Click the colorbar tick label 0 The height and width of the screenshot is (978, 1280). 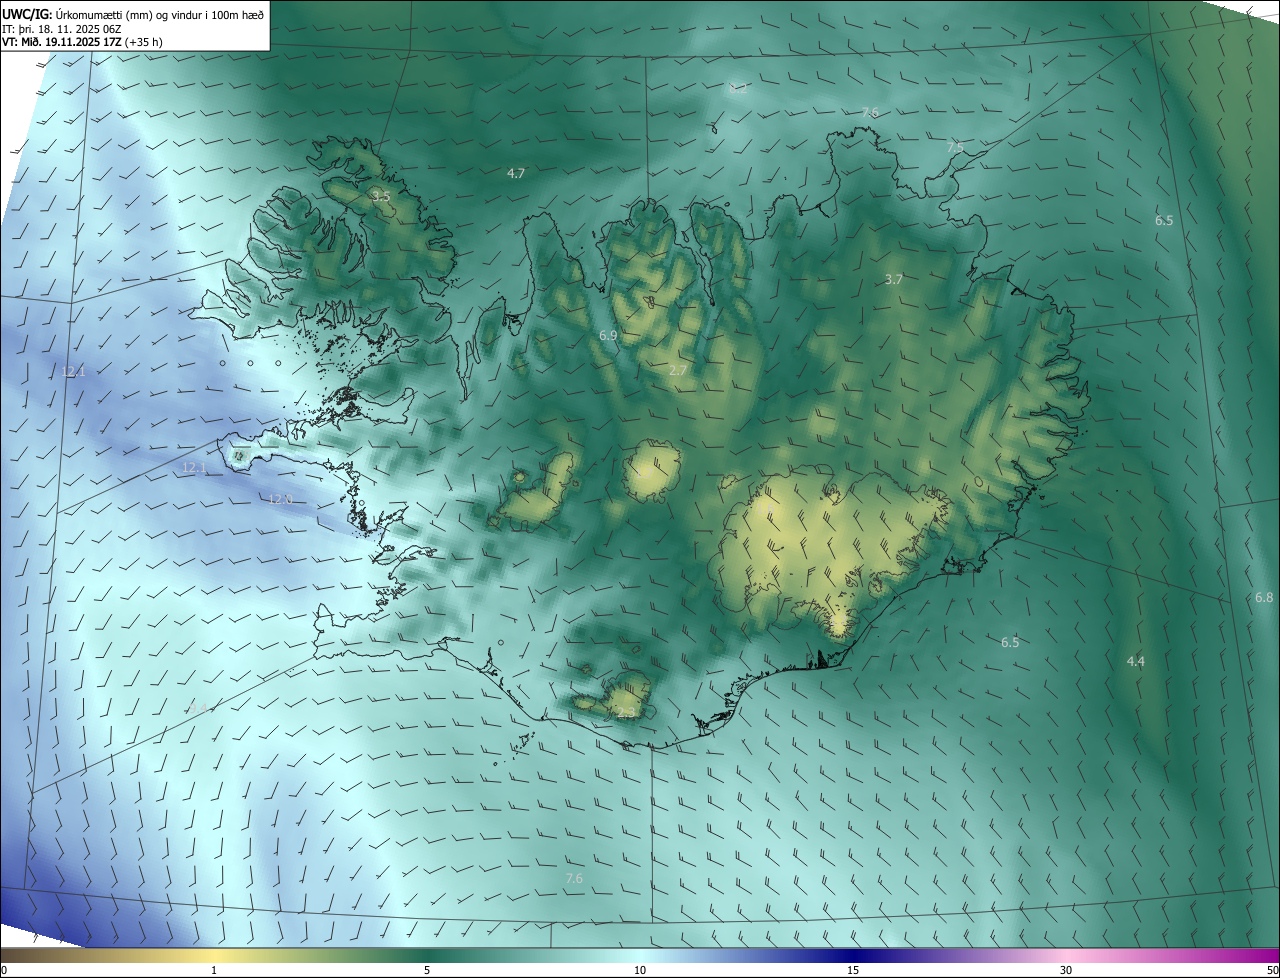[4, 971]
